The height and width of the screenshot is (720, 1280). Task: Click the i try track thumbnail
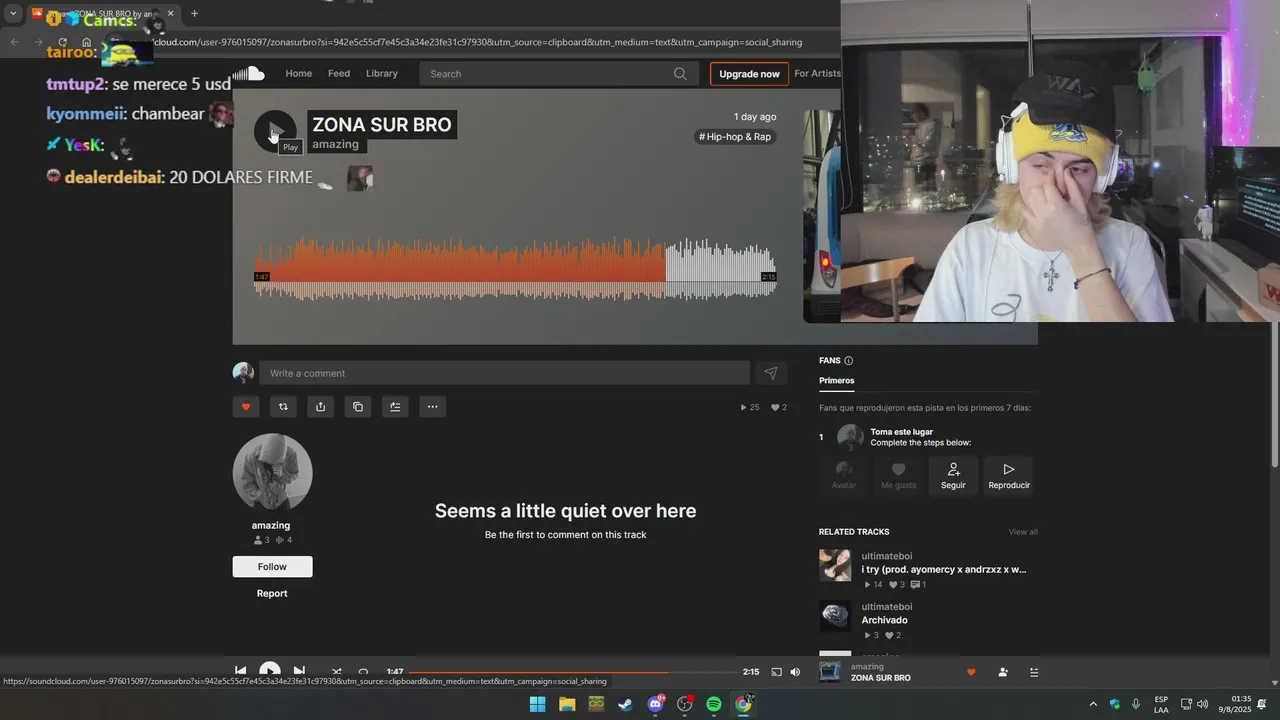pos(835,566)
